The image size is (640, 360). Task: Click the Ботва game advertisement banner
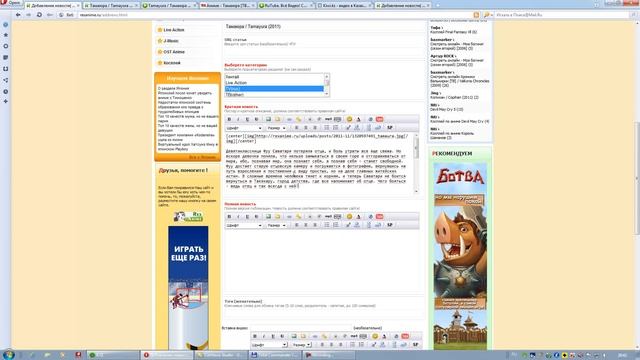coord(460,256)
